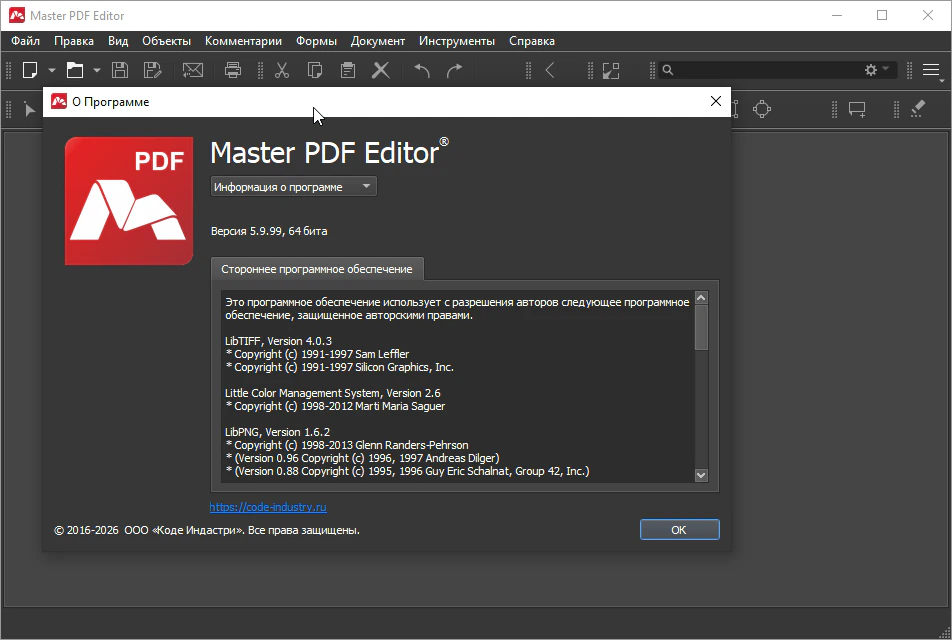Open search settings gear dropdown
The image size is (952, 640).
[876, 70]
